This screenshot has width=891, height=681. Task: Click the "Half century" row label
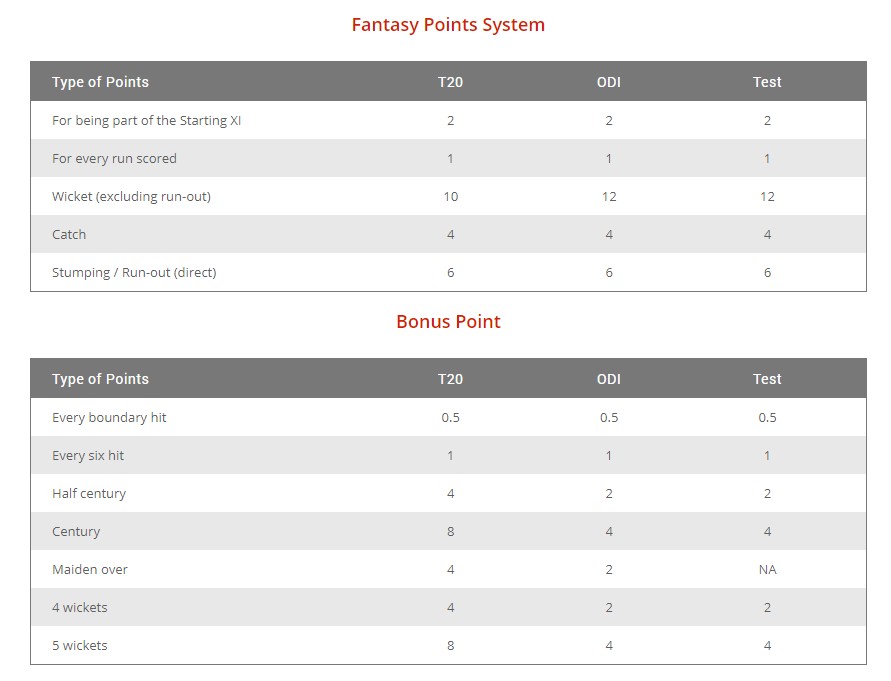(89, 494)
